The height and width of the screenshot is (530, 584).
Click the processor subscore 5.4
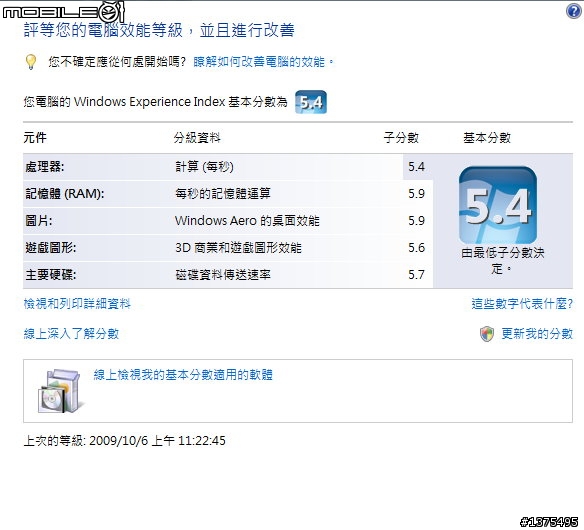click(x=416, y=167)
